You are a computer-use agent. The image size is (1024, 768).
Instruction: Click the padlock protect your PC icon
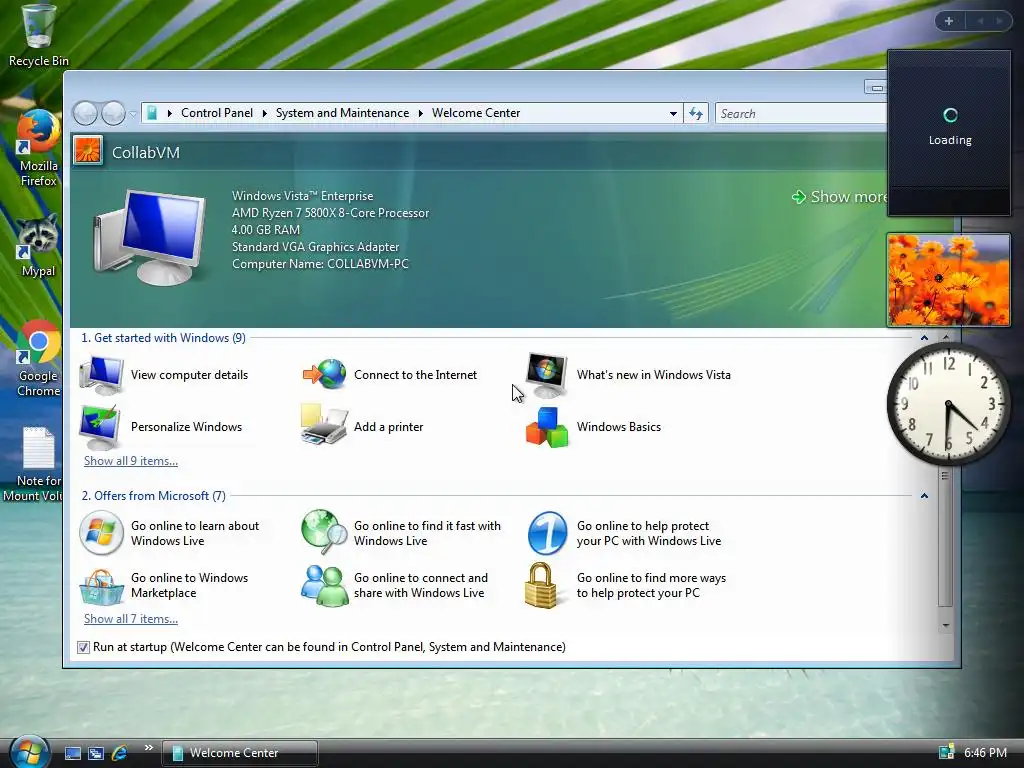coord(541,585)
